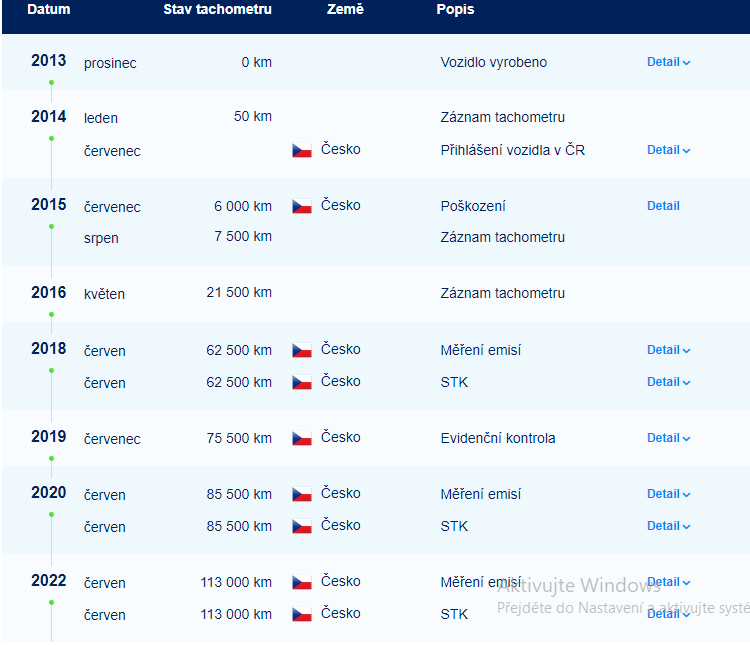Click the 2016 timeline dot marker
The image size is (750, 645).
52,315
